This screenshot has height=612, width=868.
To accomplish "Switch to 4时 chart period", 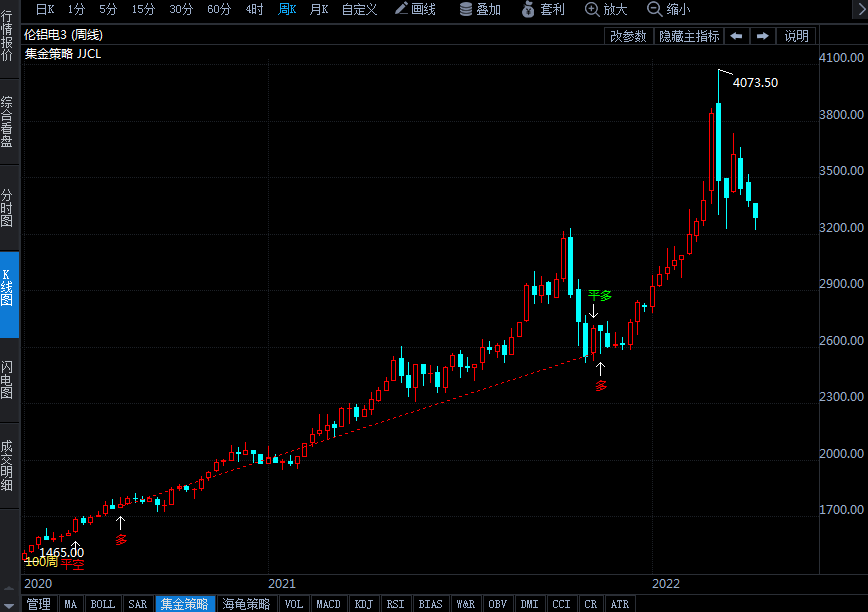I will 255,9.
